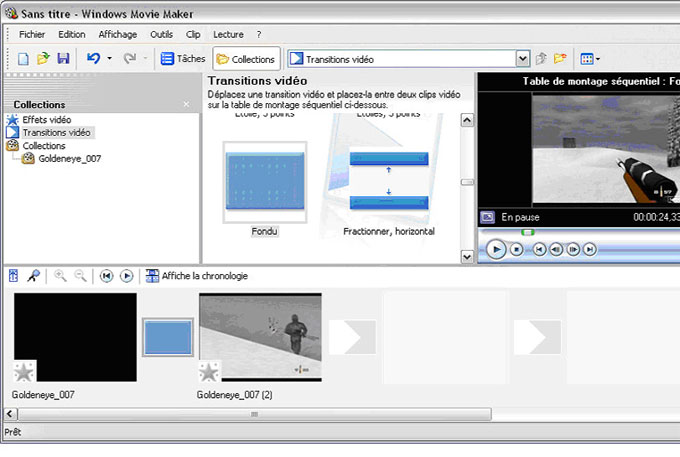
Task: Toggle the Collections pane button
Action: [246, 59]
